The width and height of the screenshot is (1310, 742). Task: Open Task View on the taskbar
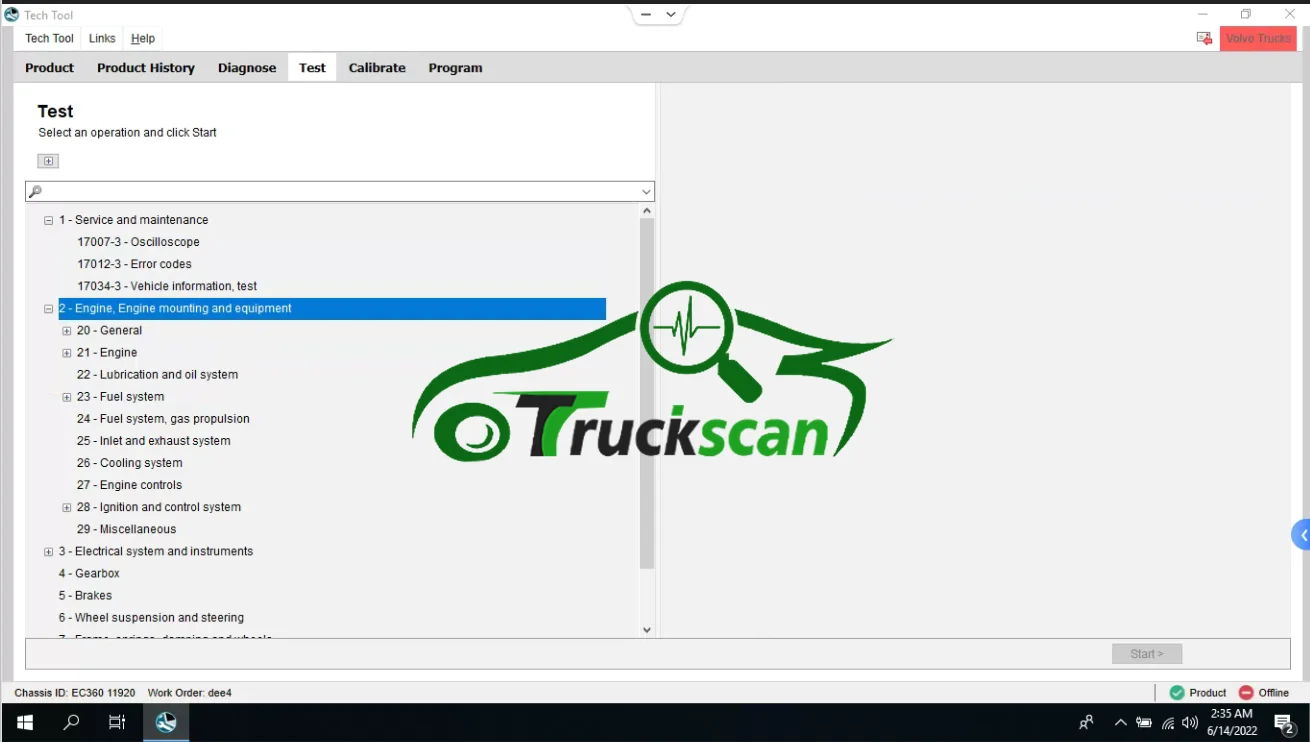[117, 722]
